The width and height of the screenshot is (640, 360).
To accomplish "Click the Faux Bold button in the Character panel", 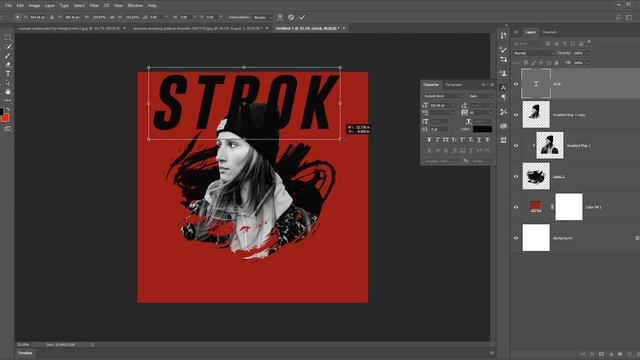I will click(429, 140).
